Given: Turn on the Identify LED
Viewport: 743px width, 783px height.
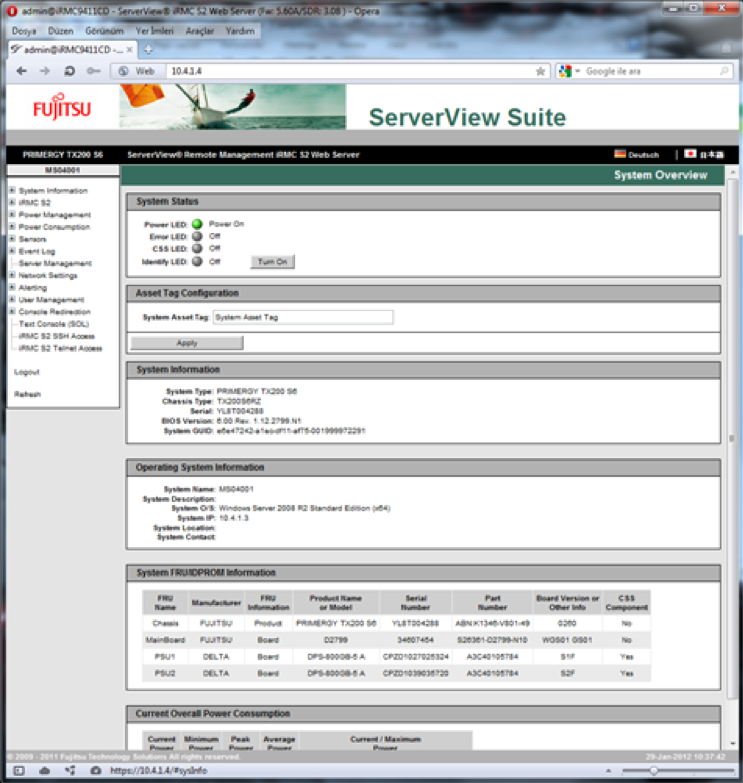Looking at the screenshot, I should (x=273, y=262).
